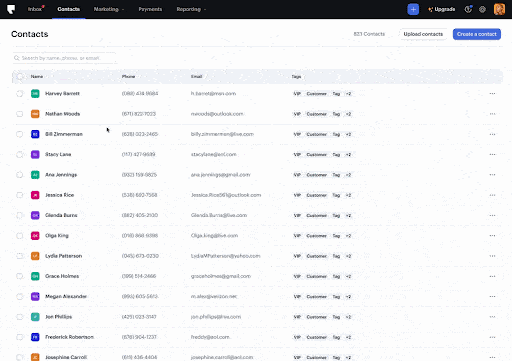
Task: Click the Name column header
Action: coord(37,77)
